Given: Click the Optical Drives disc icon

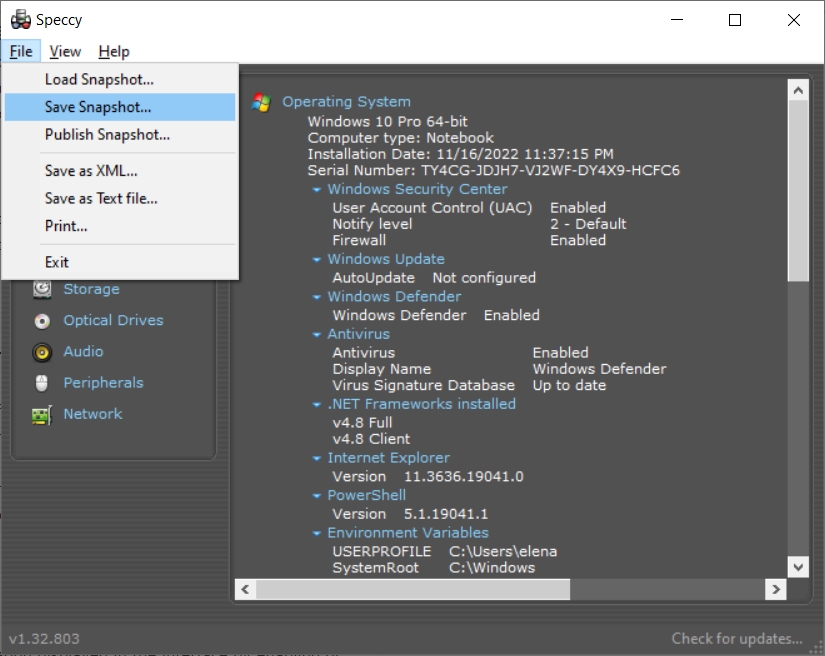Looking at the screenshot, I should [42, 321].
